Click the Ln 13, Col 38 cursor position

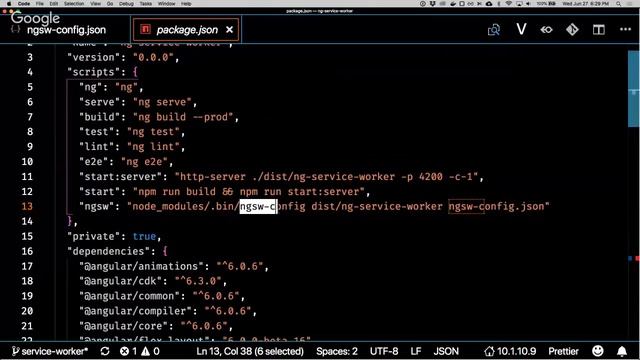click(250, 351)
